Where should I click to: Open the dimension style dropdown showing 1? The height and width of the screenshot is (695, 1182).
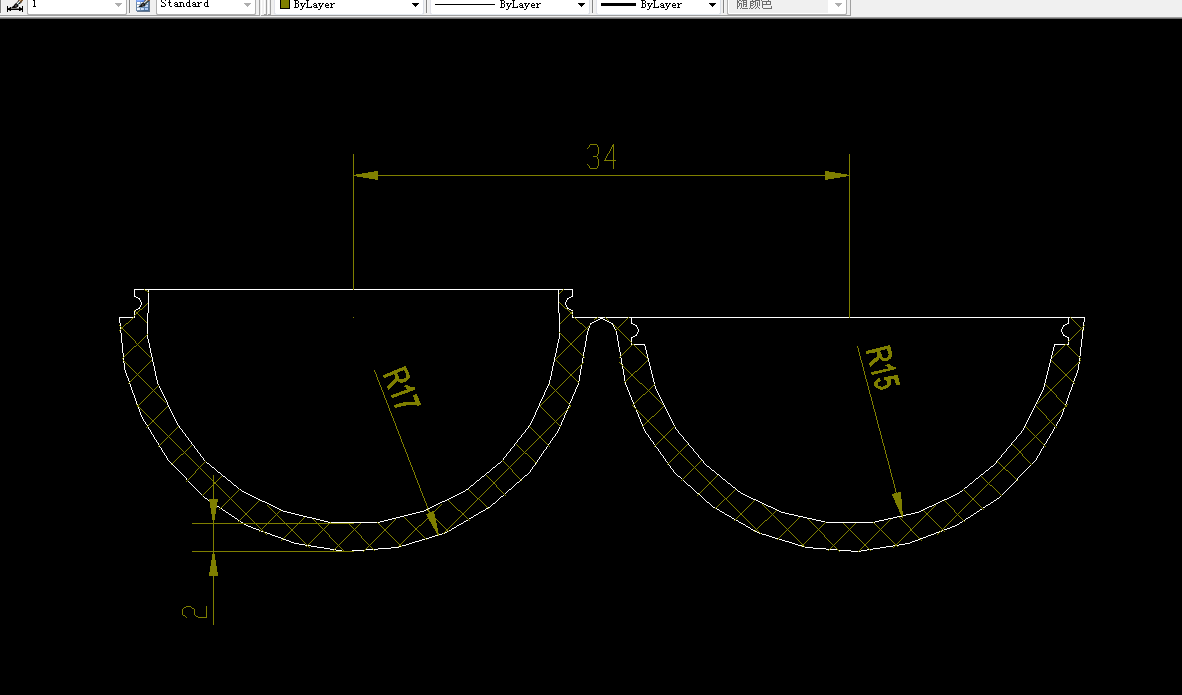point(77,5)
